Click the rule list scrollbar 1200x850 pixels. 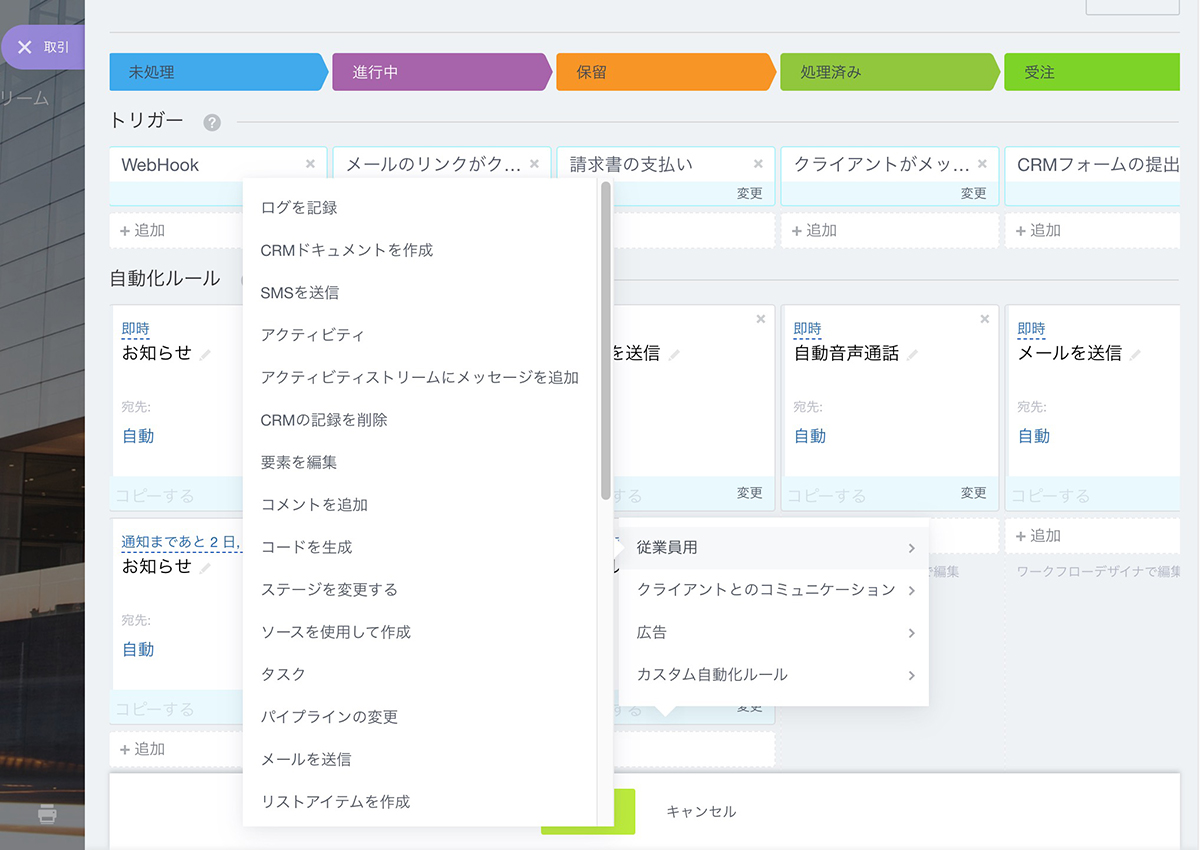point(606,340)
